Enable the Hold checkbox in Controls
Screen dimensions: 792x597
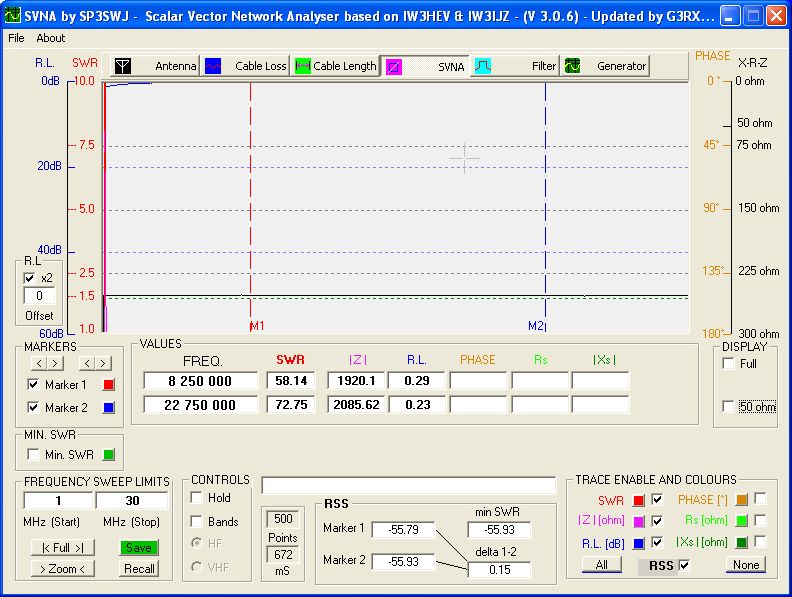tap(197, 498)
